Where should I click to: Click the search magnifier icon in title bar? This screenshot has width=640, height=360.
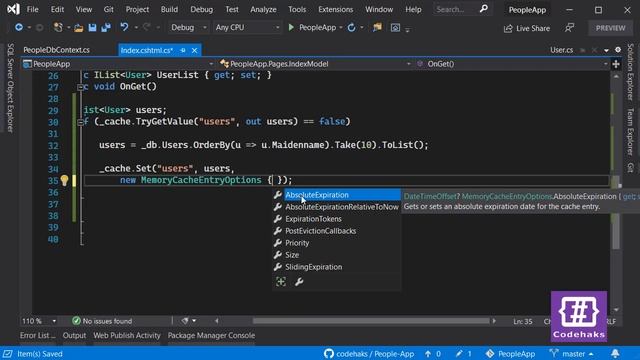pos(483,9)
